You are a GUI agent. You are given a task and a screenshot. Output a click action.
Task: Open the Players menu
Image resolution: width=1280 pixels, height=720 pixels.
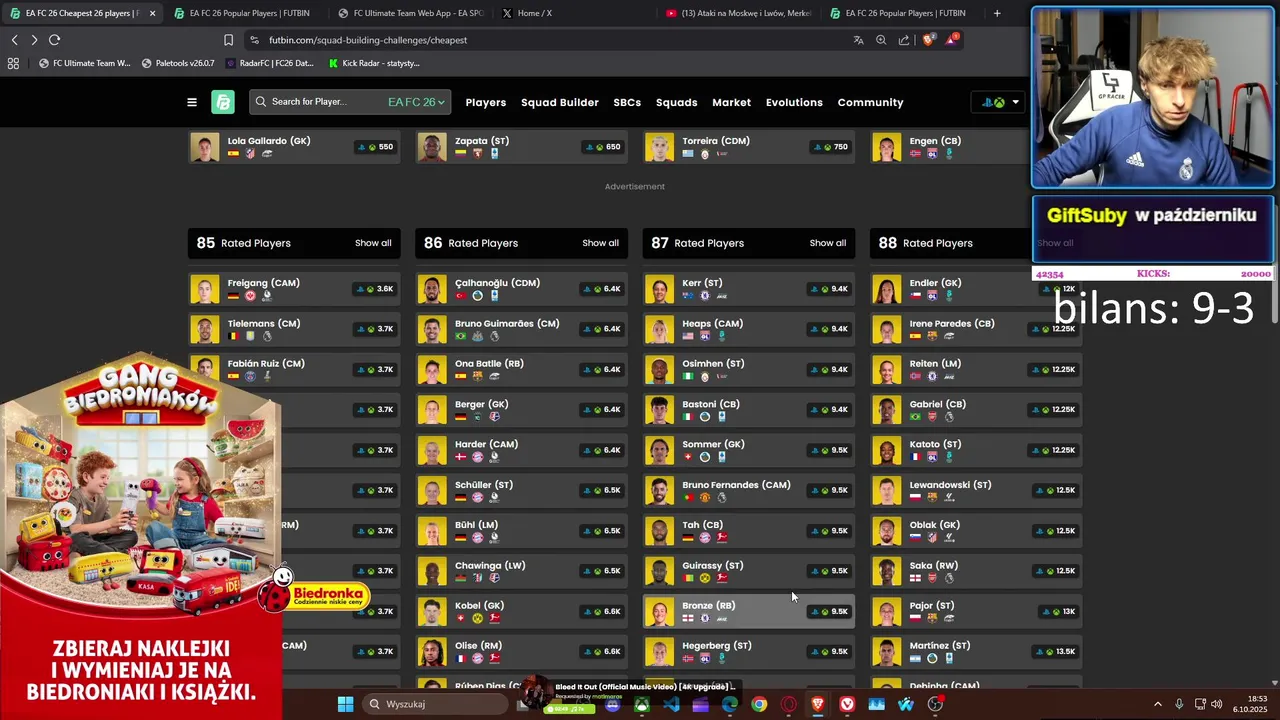coord(486,102)
